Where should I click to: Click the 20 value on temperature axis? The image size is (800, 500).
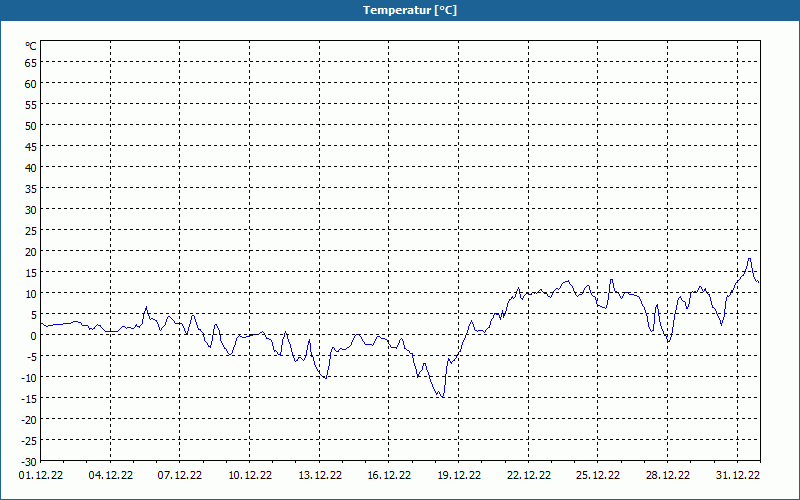tap(31, 252)
